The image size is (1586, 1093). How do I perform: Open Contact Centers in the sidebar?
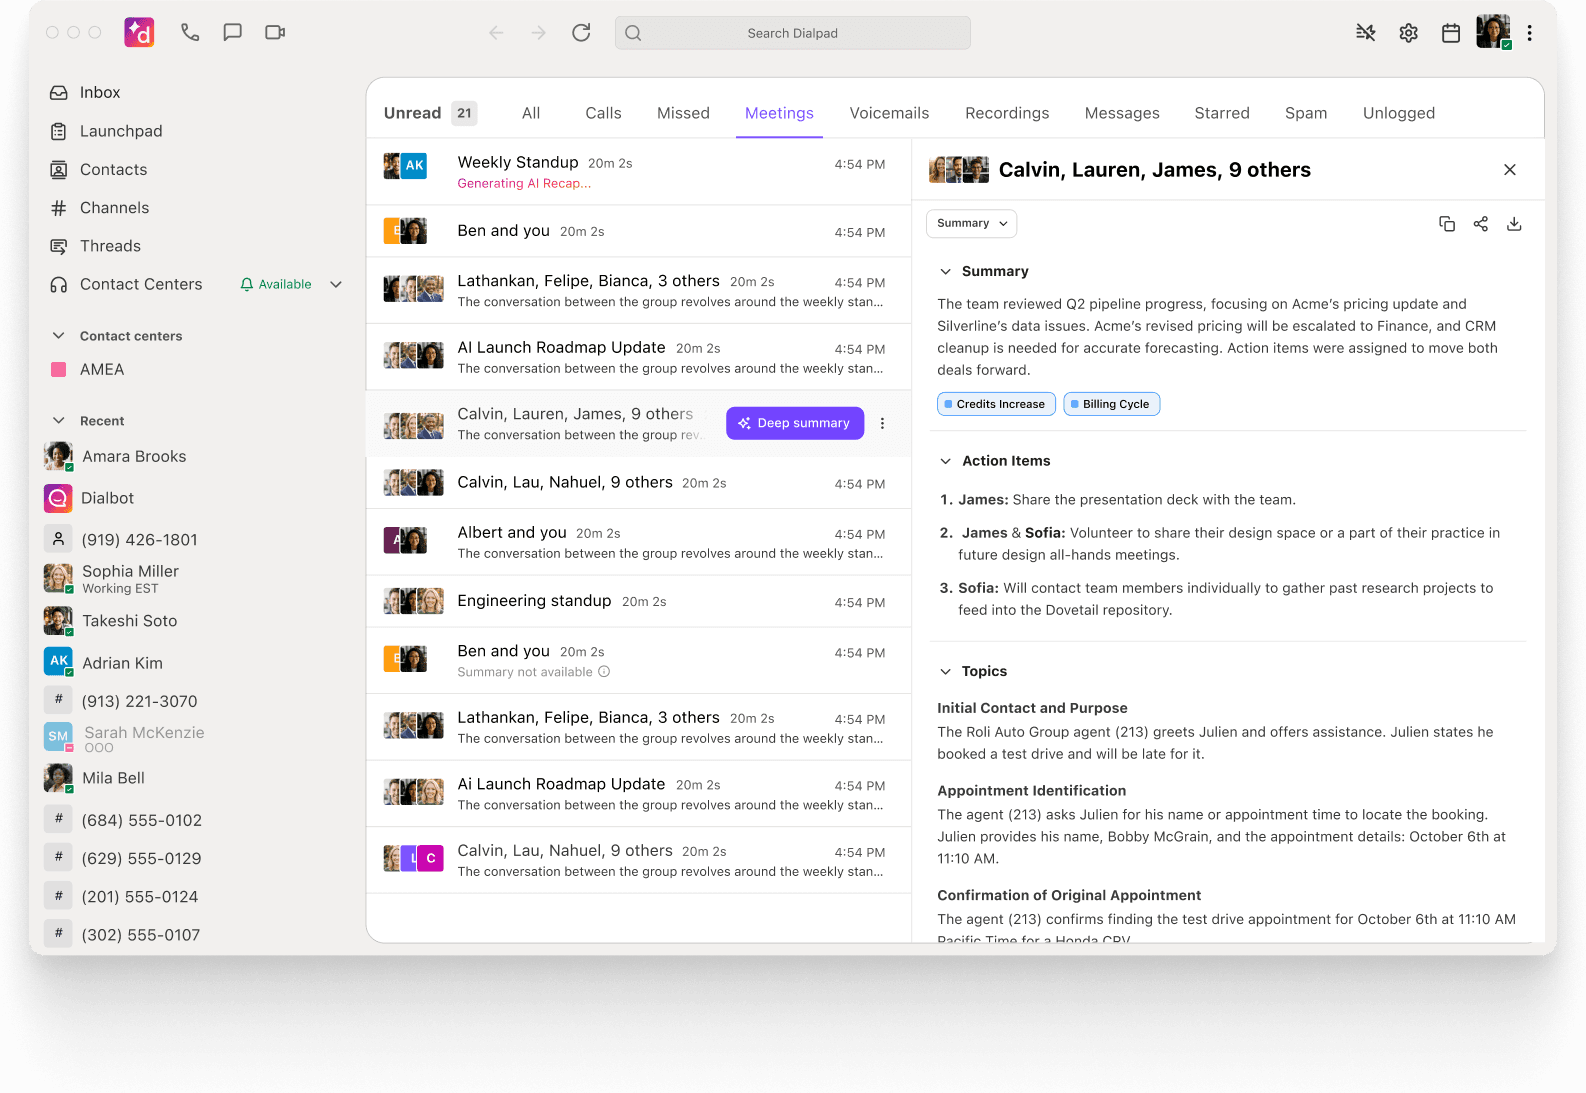click(126, 284)
